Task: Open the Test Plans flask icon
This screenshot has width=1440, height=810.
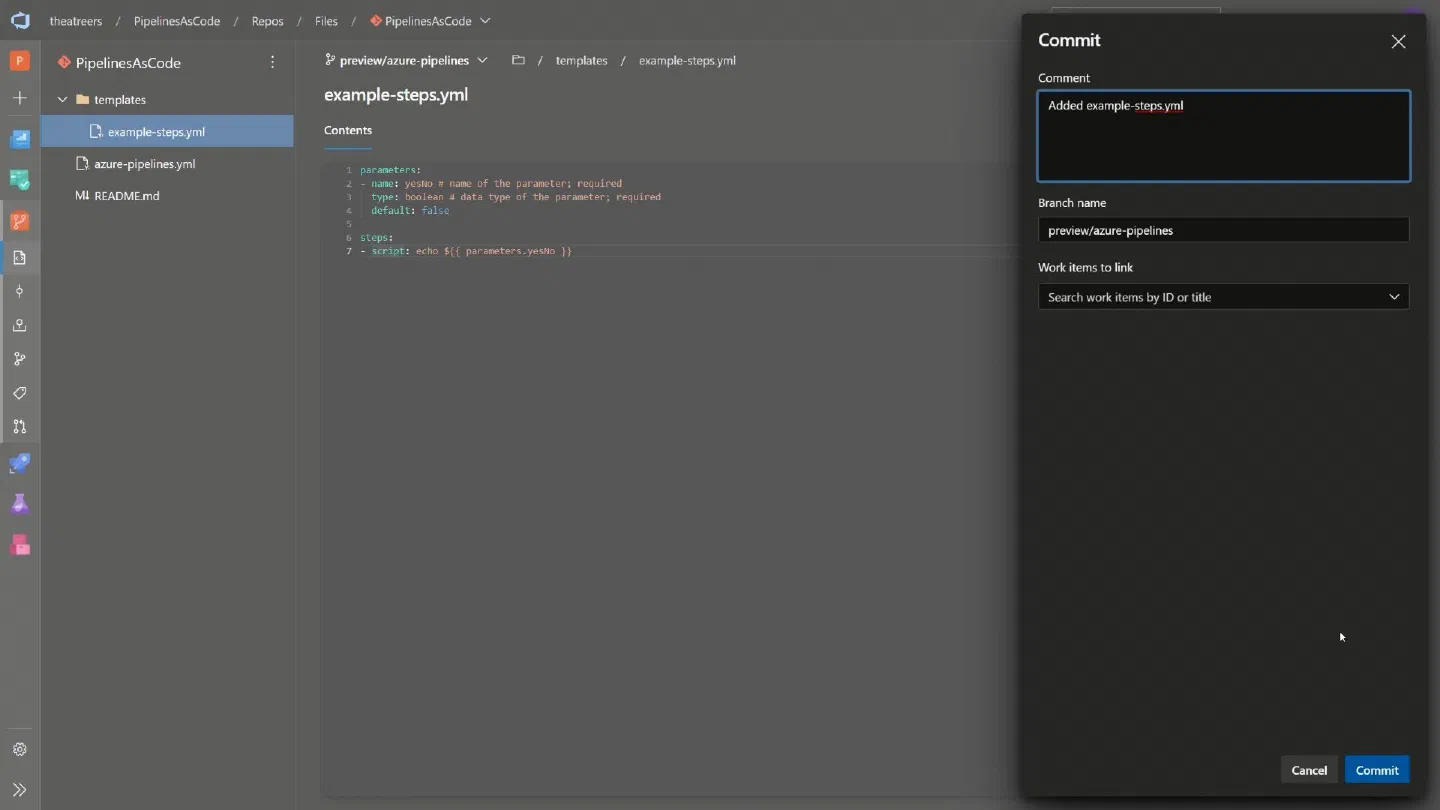Action: pyautogui.click(x=19, y=504)
